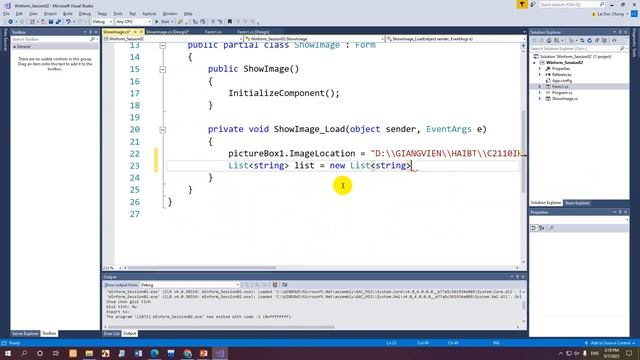
Task: Click the Visual Studio taskbar icon
Action: (220, 353)
